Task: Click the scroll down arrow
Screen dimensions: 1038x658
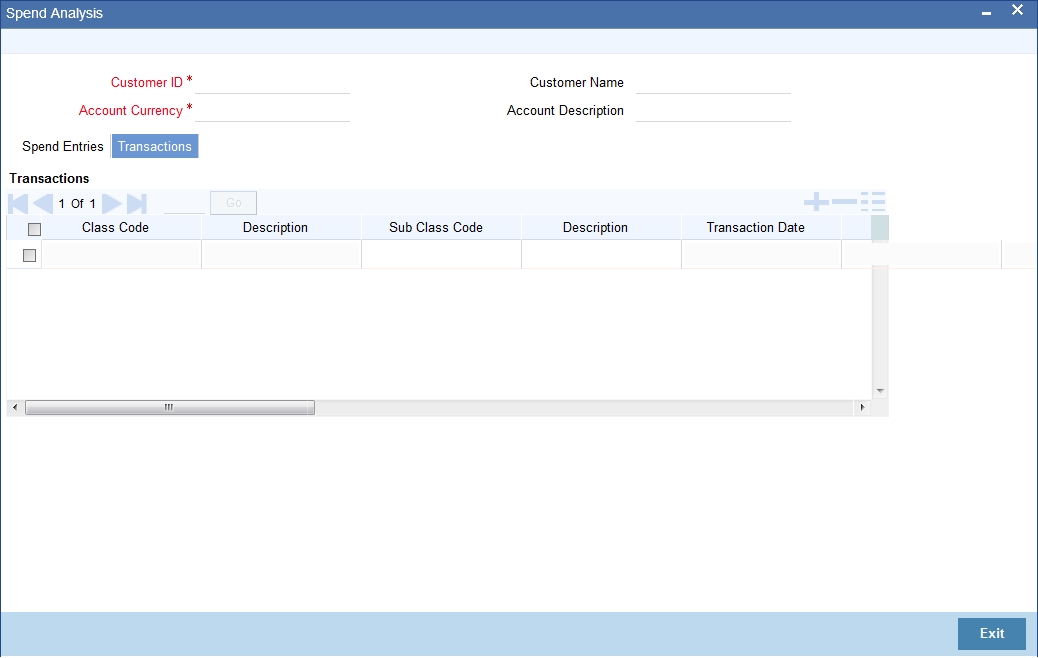Action: coord(880,391)
